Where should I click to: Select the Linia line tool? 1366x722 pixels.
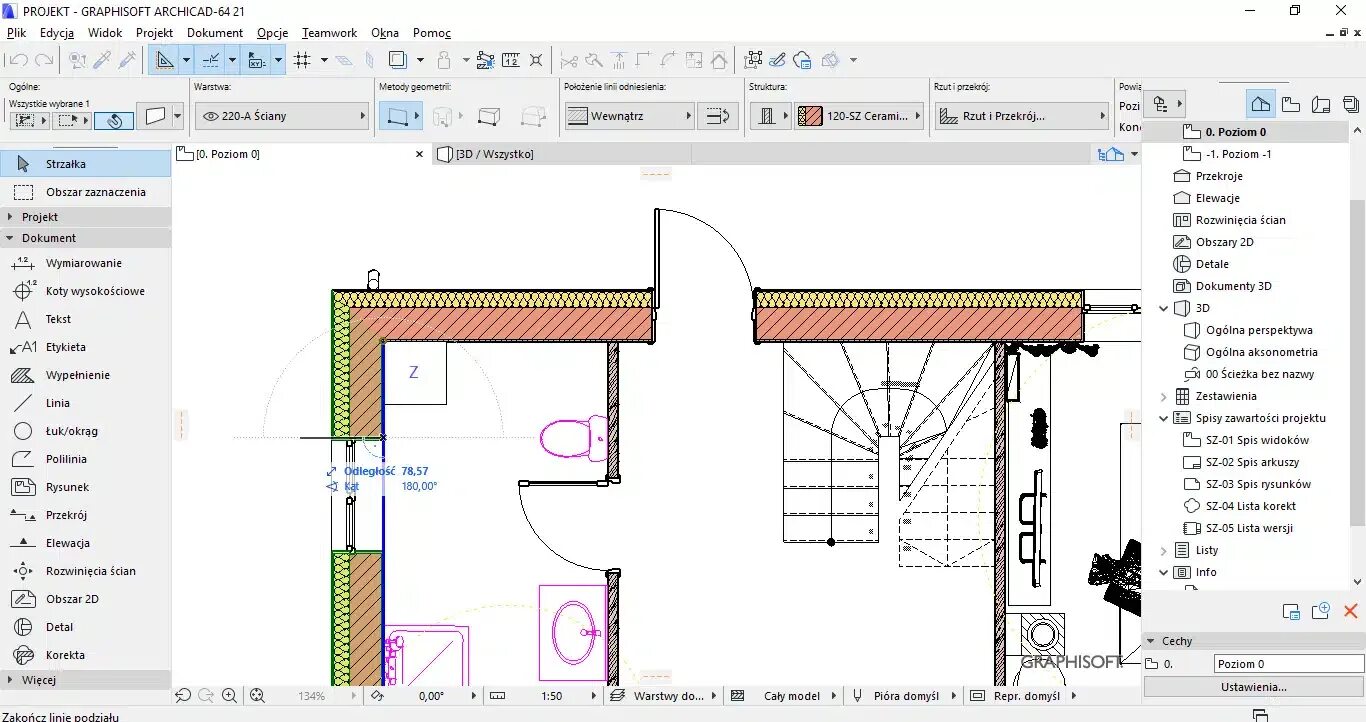click(85, 403)
